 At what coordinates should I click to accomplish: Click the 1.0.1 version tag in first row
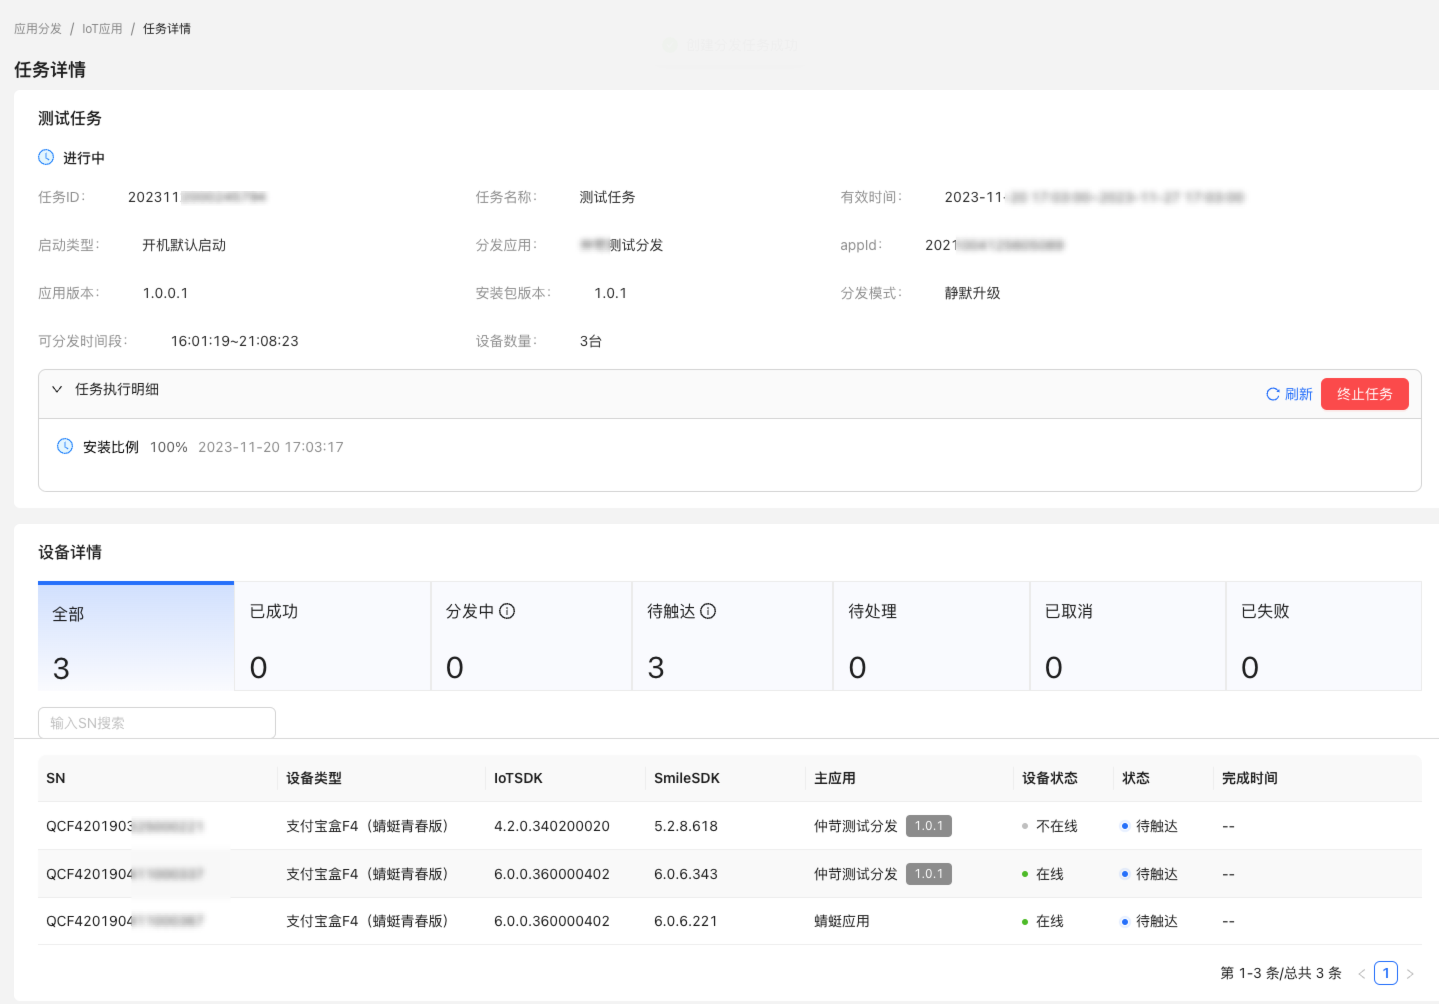pos(928,826)
